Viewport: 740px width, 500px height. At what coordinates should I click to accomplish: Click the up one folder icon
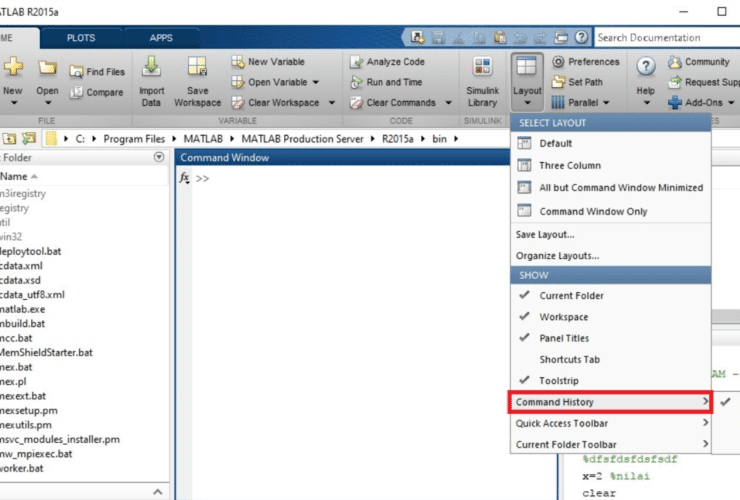(9, 139)
